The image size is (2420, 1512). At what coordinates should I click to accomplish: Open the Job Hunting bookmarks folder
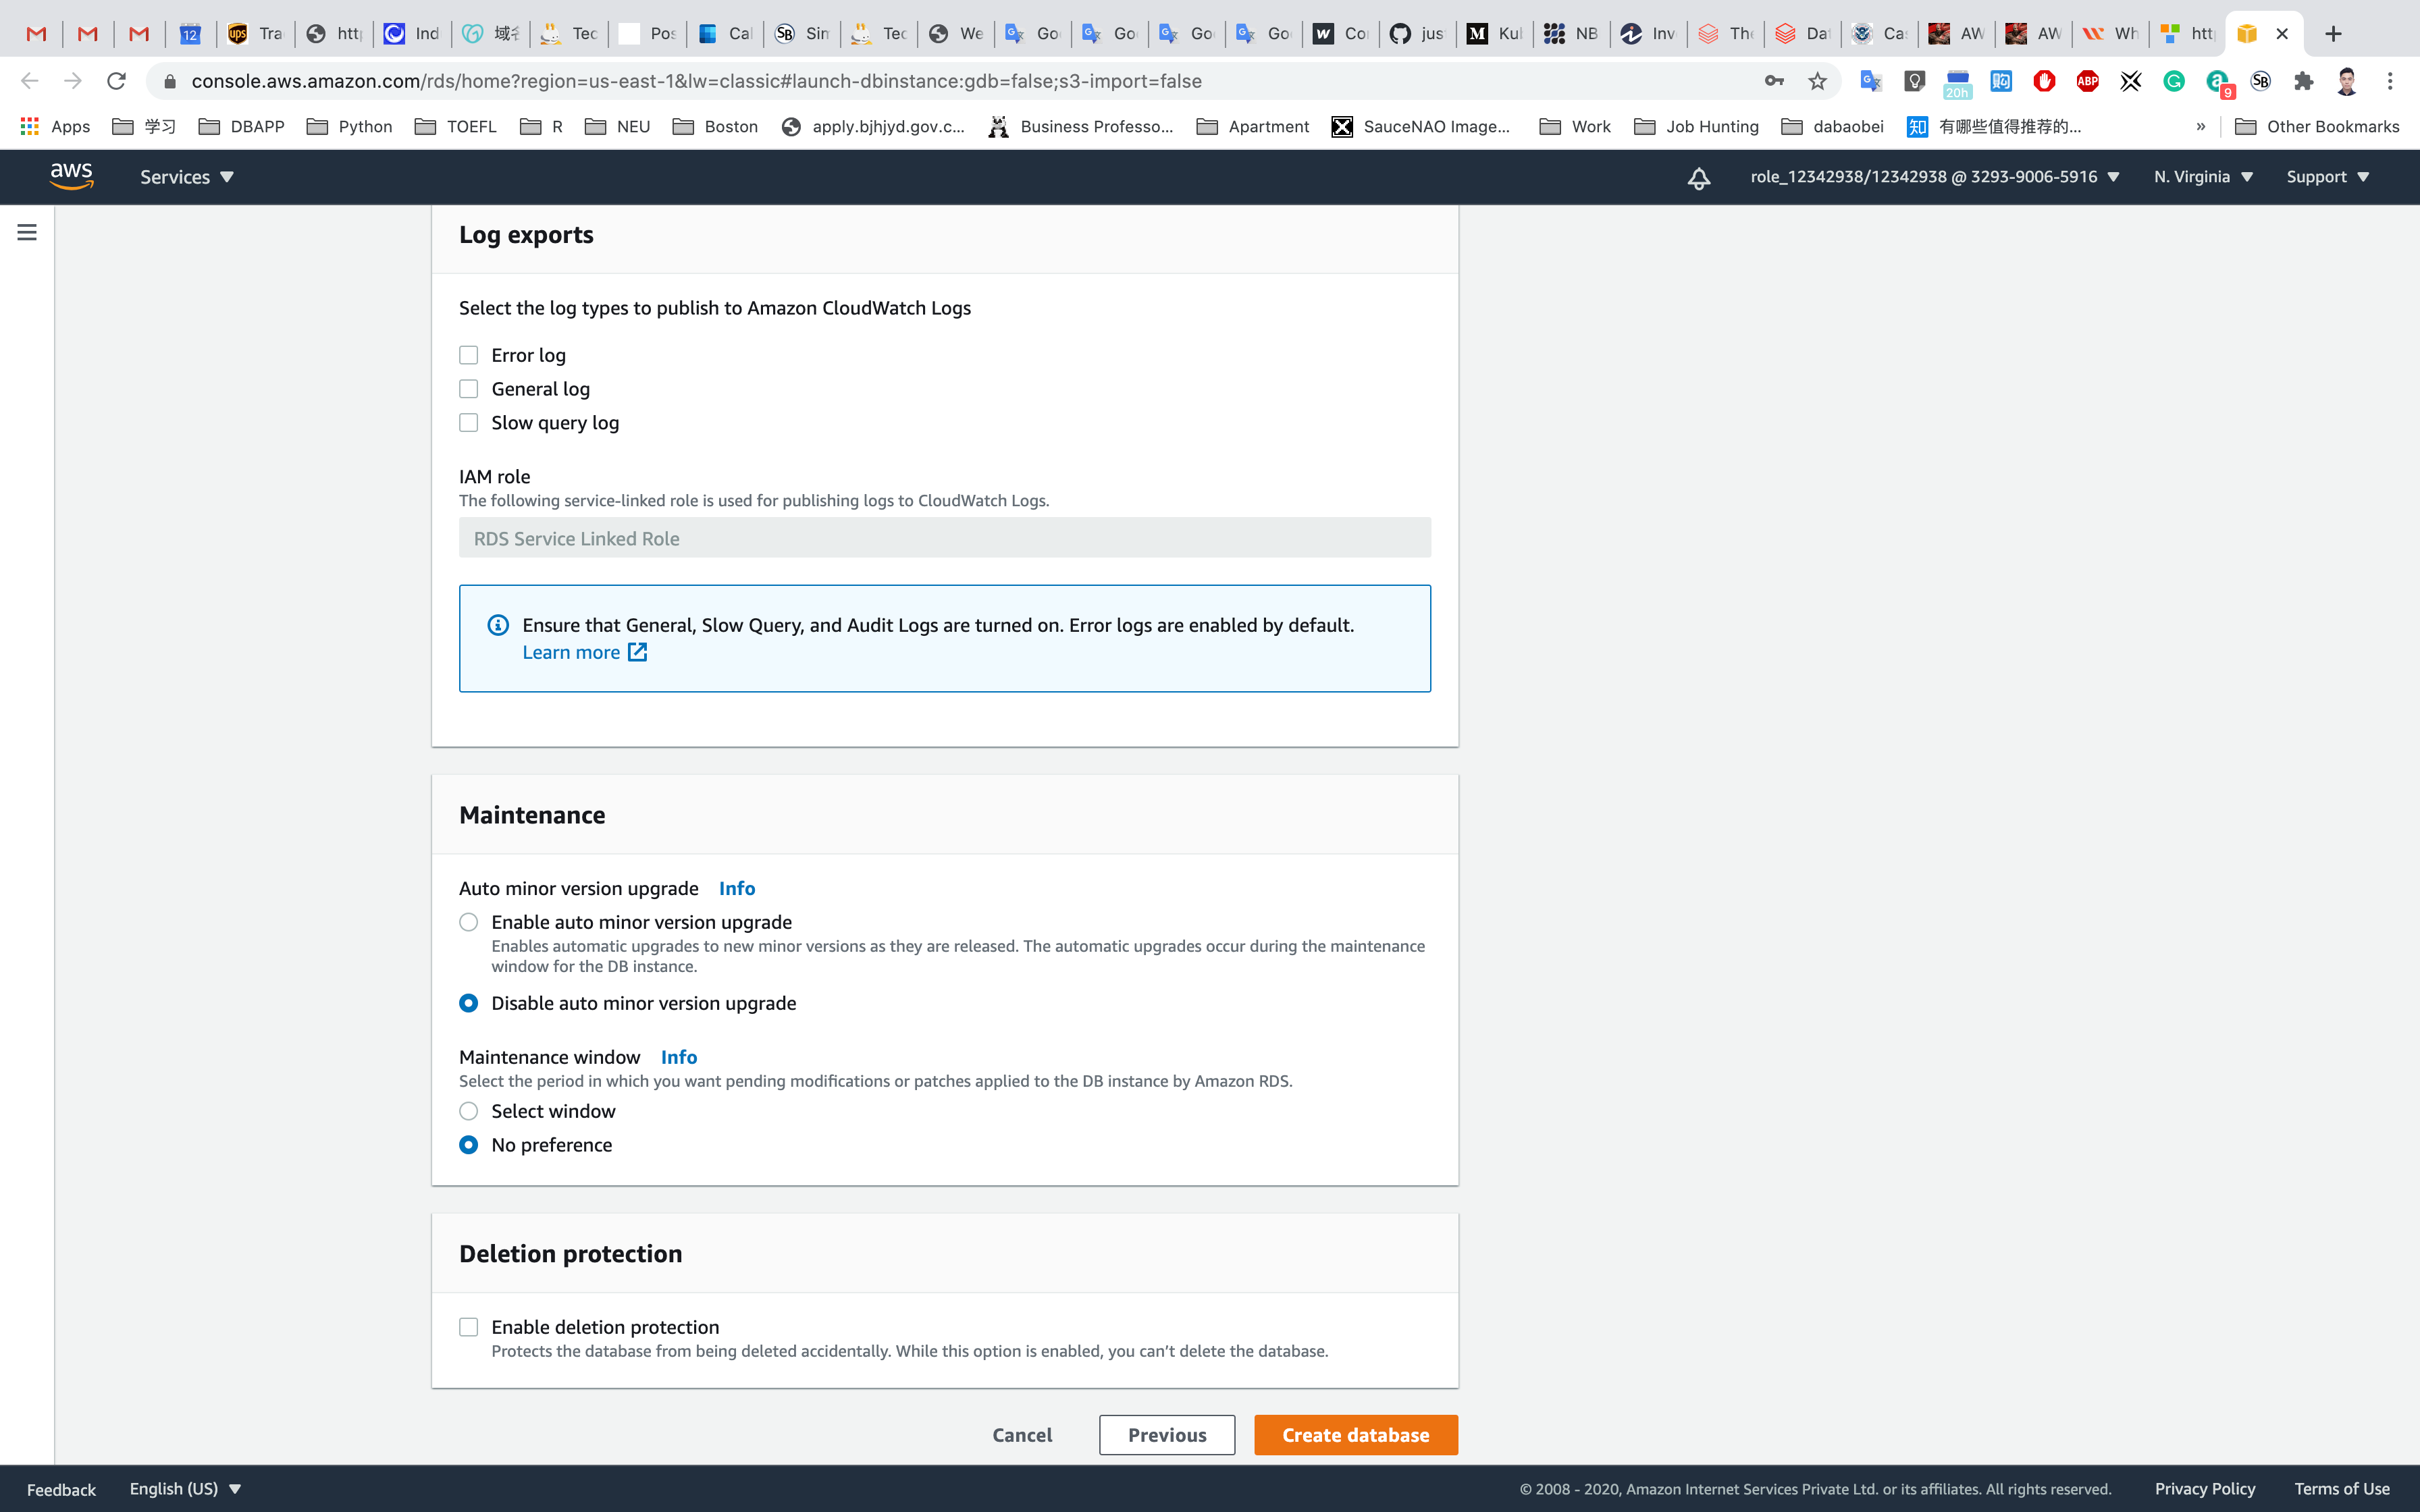pyautogui.click(x=1696, y=126)
